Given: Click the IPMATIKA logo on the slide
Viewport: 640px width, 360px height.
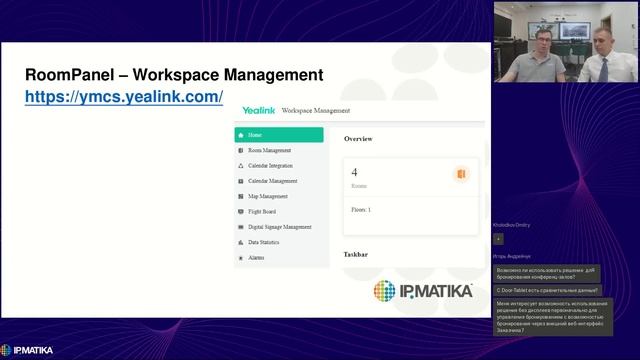Looking at the screenshot, I should (x=423, y=291).
